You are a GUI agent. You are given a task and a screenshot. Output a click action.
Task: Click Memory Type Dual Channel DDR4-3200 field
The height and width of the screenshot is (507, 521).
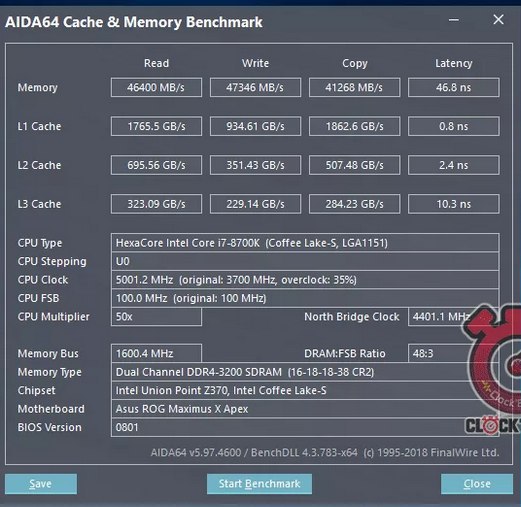click(305, 372)
